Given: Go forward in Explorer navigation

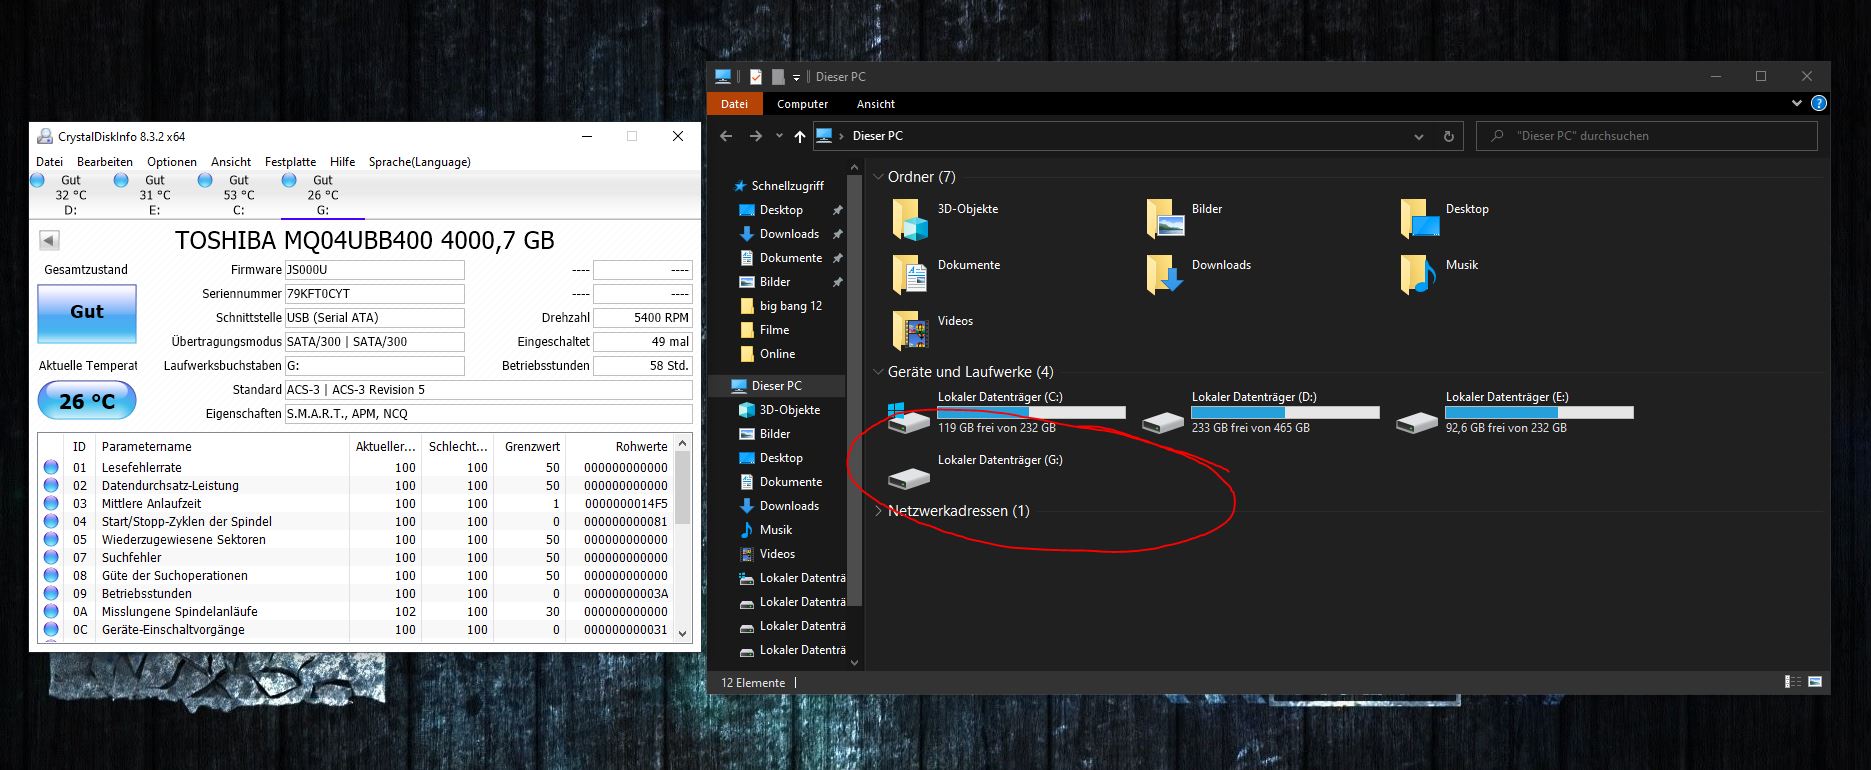Looking at the screenshot, I should (x=756, y=136).
